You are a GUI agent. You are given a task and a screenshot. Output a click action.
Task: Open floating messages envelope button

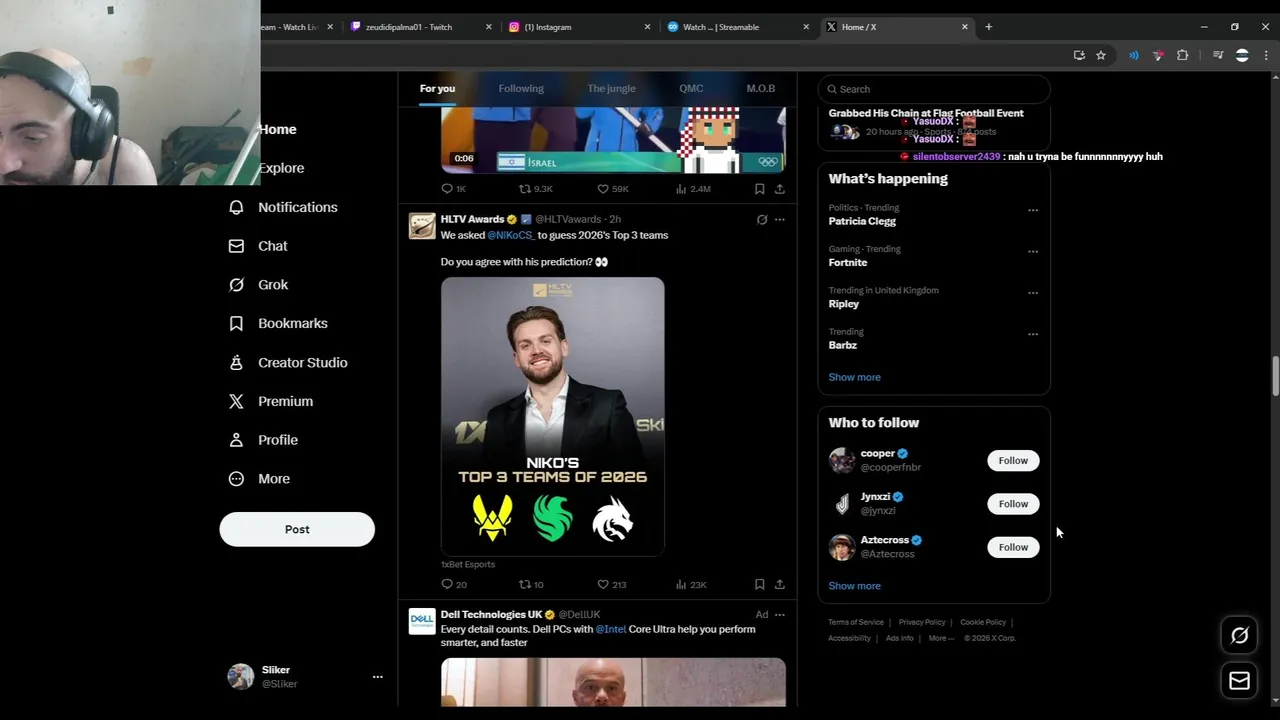[x=1239, y=681]
